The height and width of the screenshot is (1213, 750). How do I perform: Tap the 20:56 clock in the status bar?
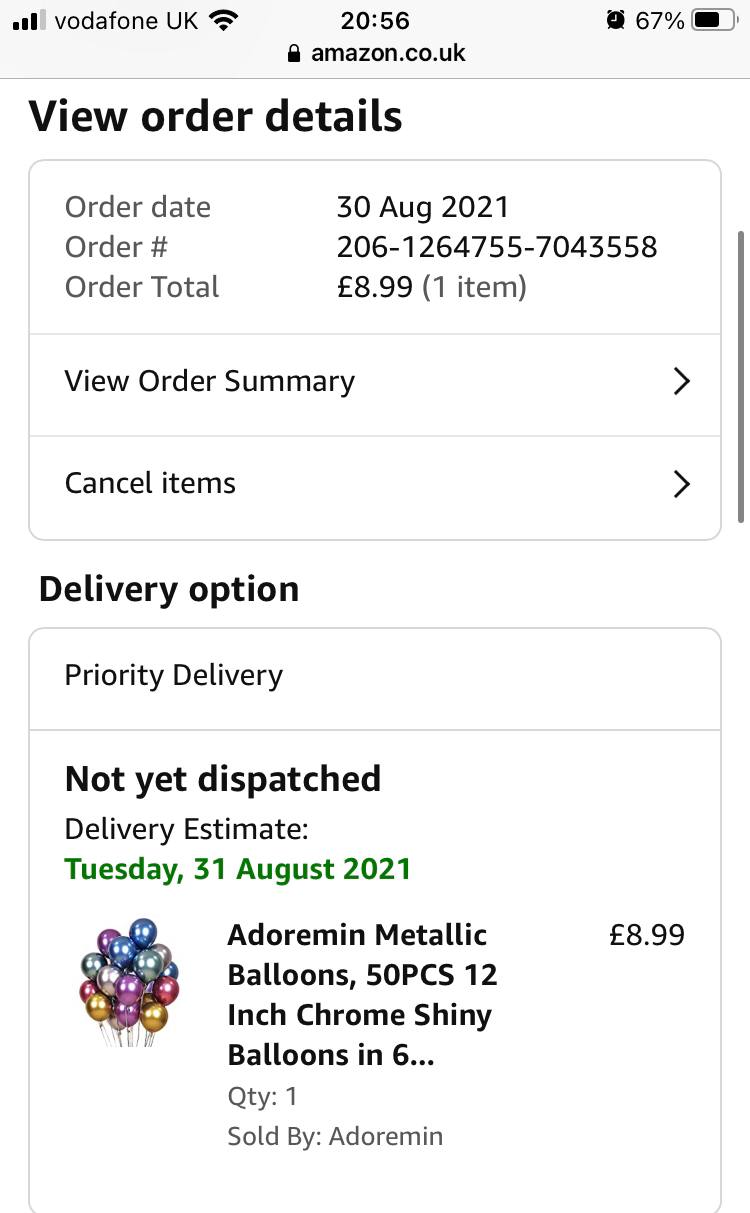[x=375, y=20]
